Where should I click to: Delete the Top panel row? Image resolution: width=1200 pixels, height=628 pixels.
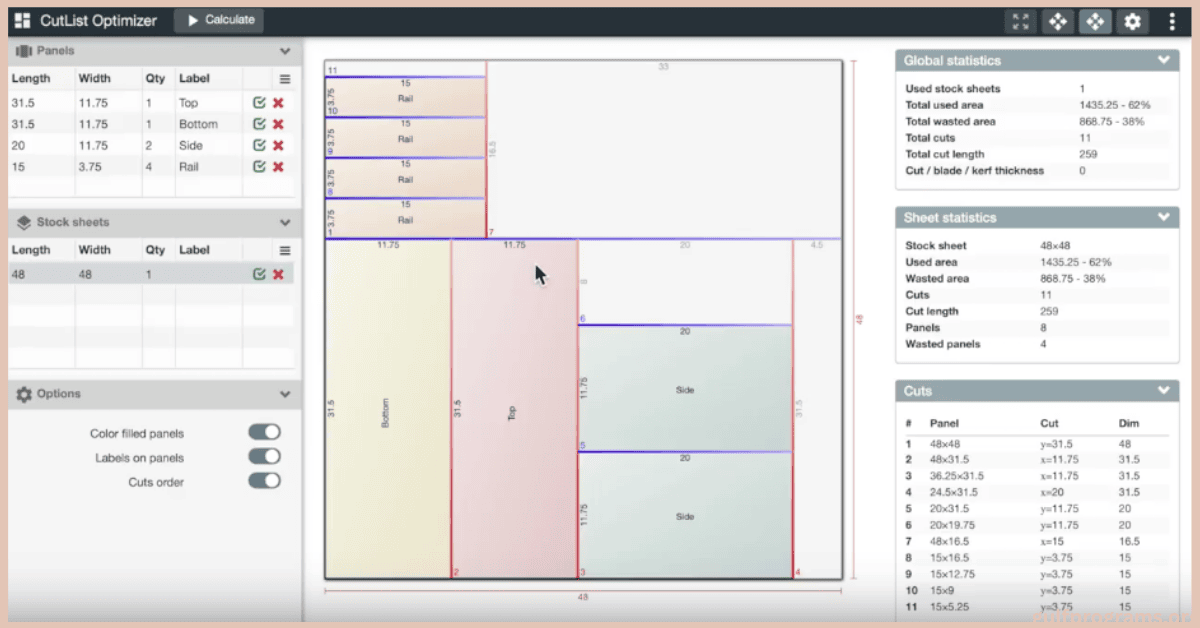point(278,103)
